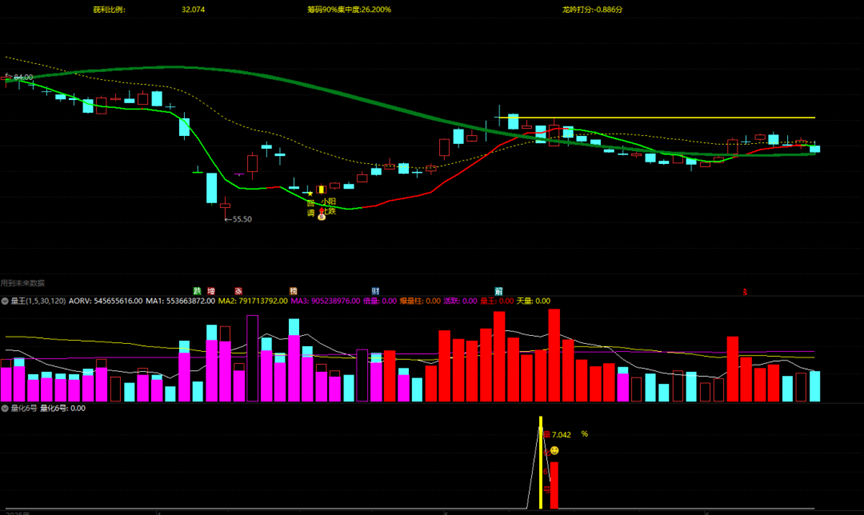The width and height of the screenshot is (864, 515).
Task: Click the yellow 小阳 signal label
Action: (328, 202)
